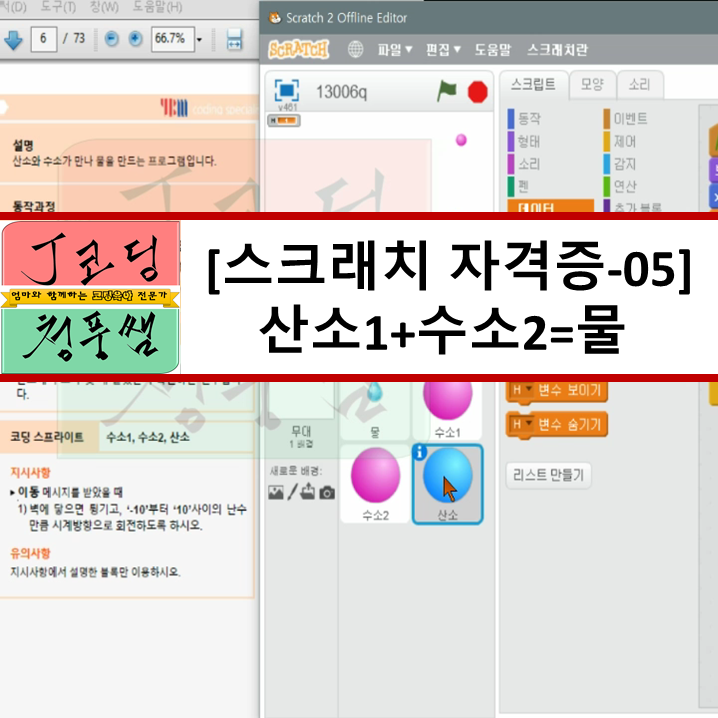Open the 창(W) menu in PDF viewer
Screen dimensions: 718x718
click(x=104, y=7)
